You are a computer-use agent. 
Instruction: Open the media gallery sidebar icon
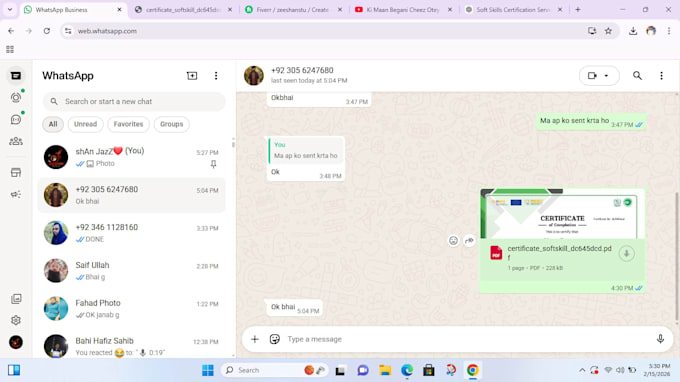point(16,299)
